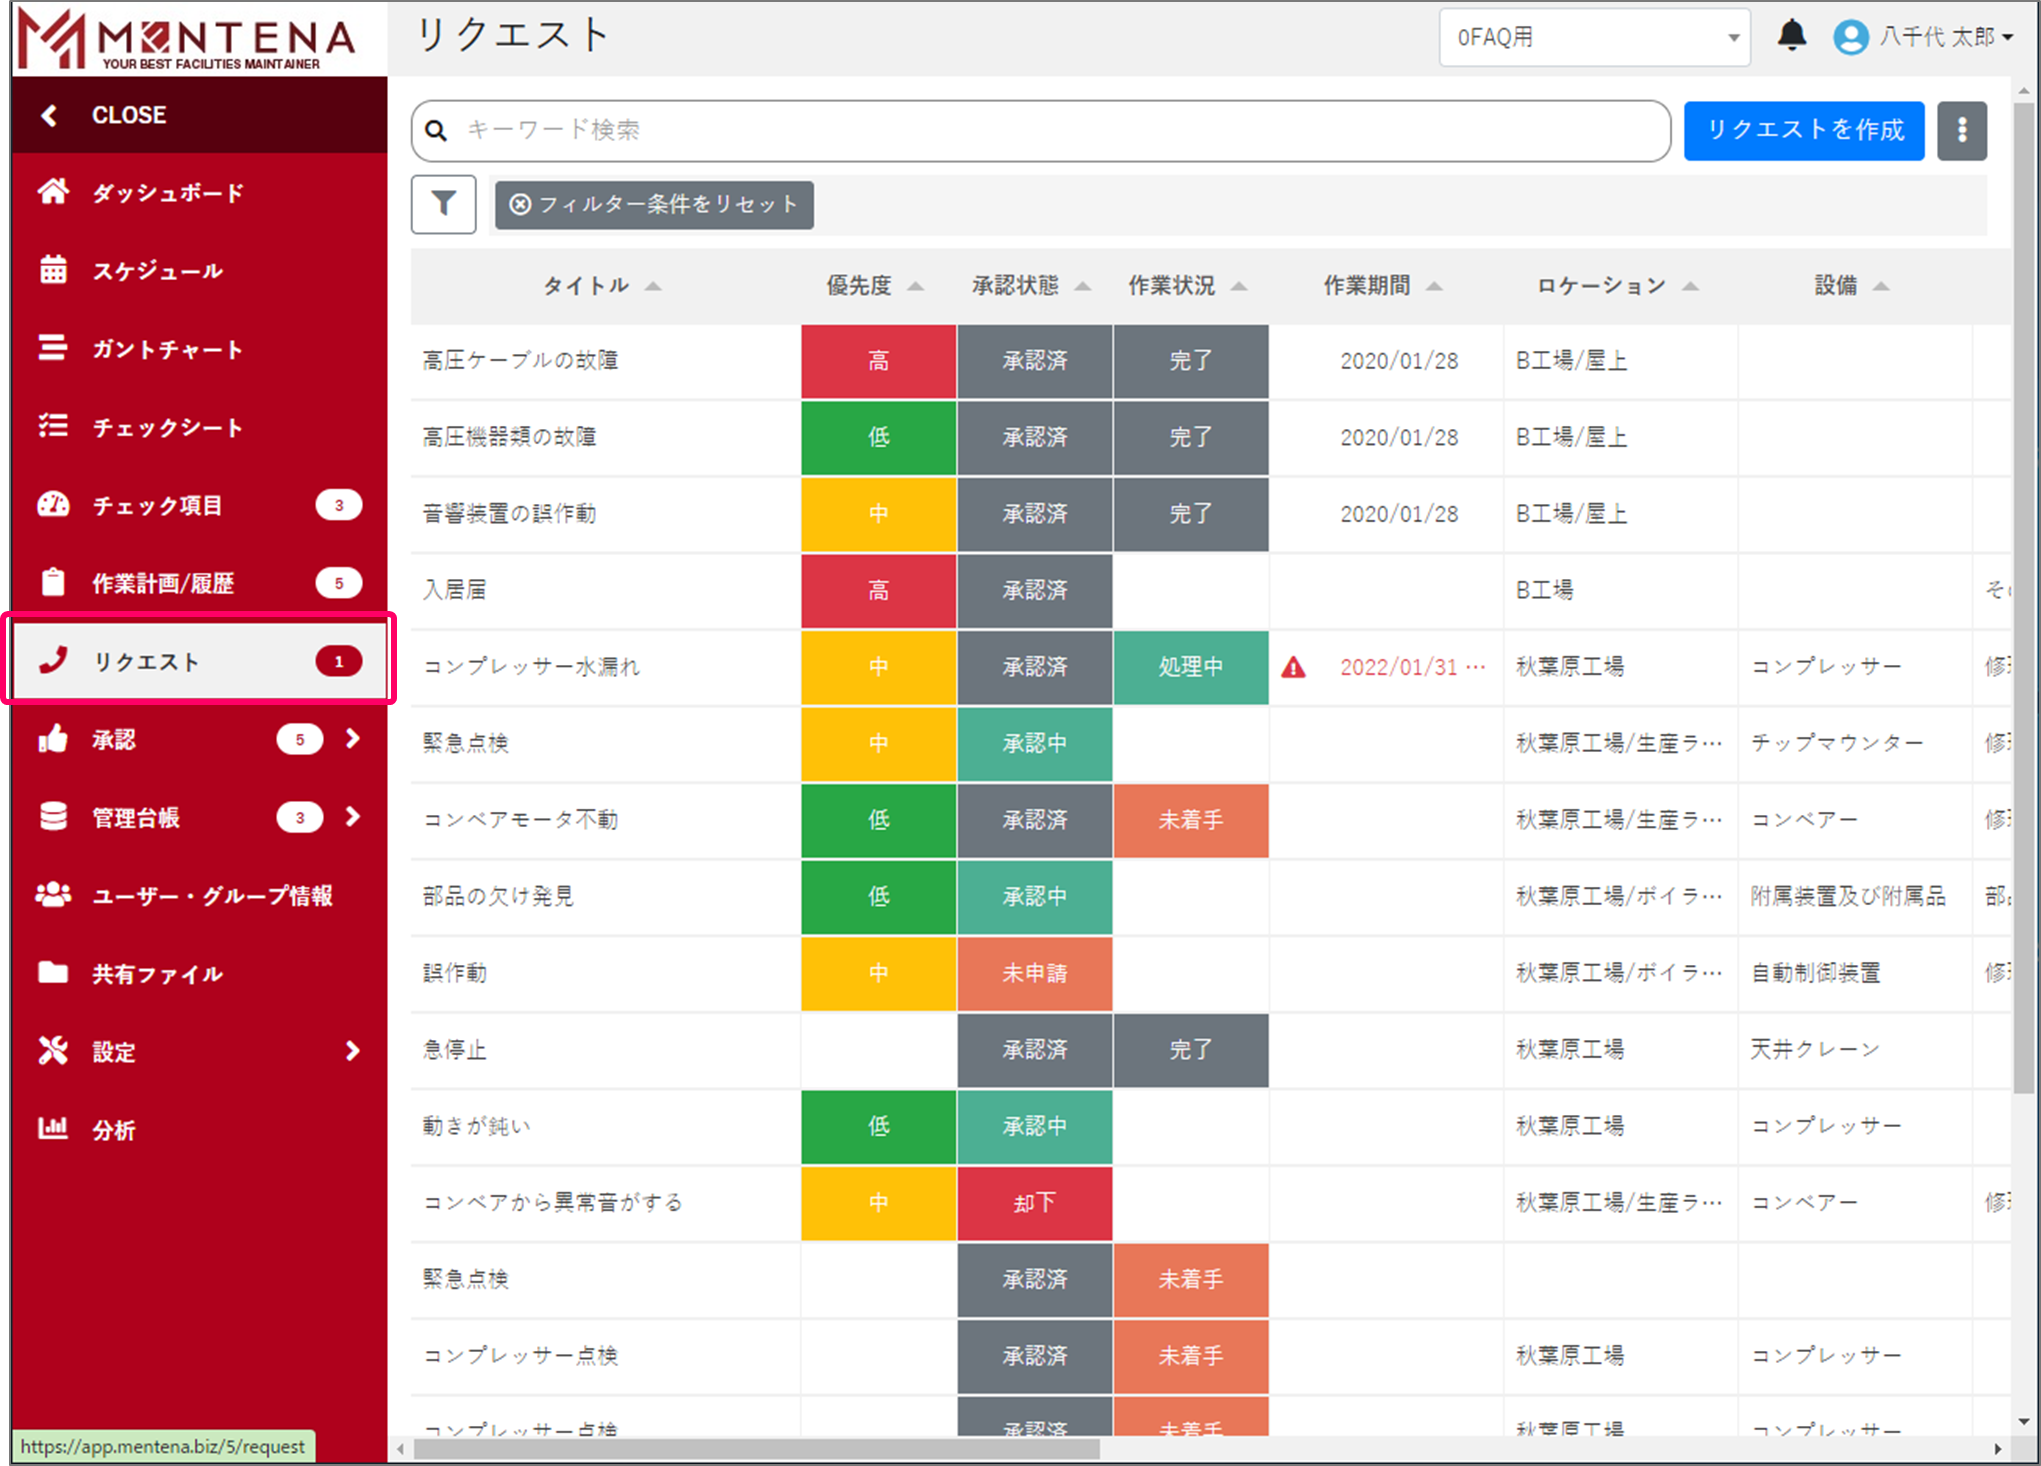Viewport: 2041px width, 1466px height.
Task: Click the three-dot more options button
Action: pos(1961,130)
